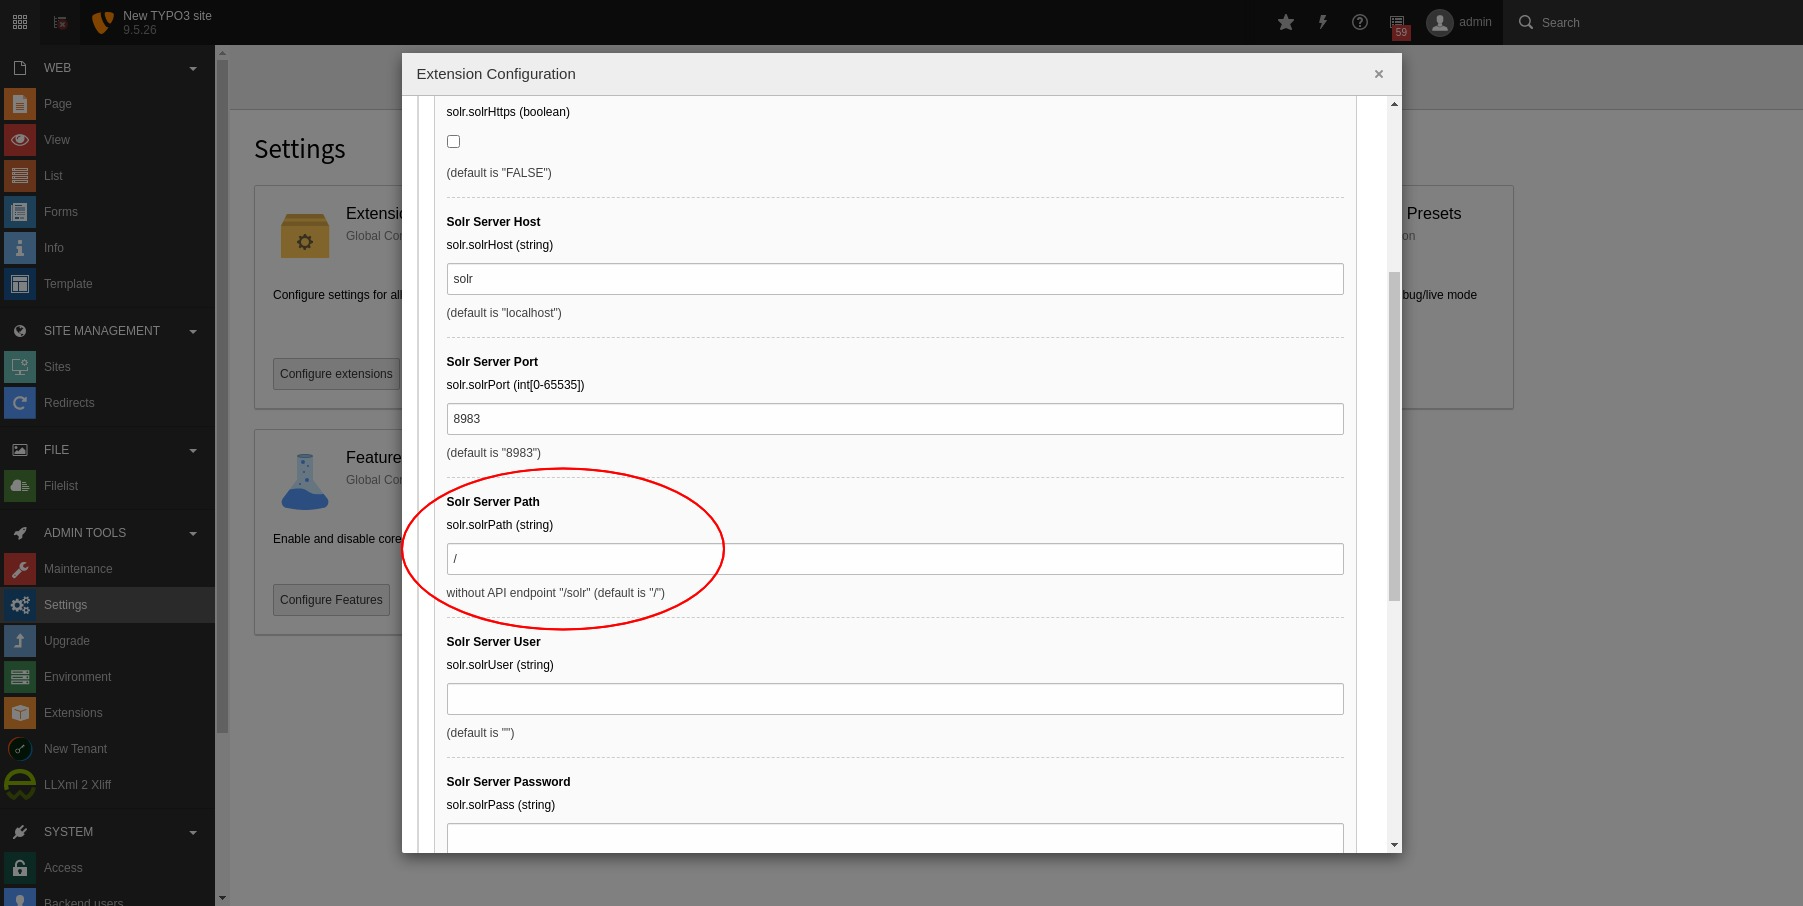The width and height of the screenshot is (1803, 906).
Task: Click the dialog's vertical scrollbar thumb
Action: [x=1394, y=436]
